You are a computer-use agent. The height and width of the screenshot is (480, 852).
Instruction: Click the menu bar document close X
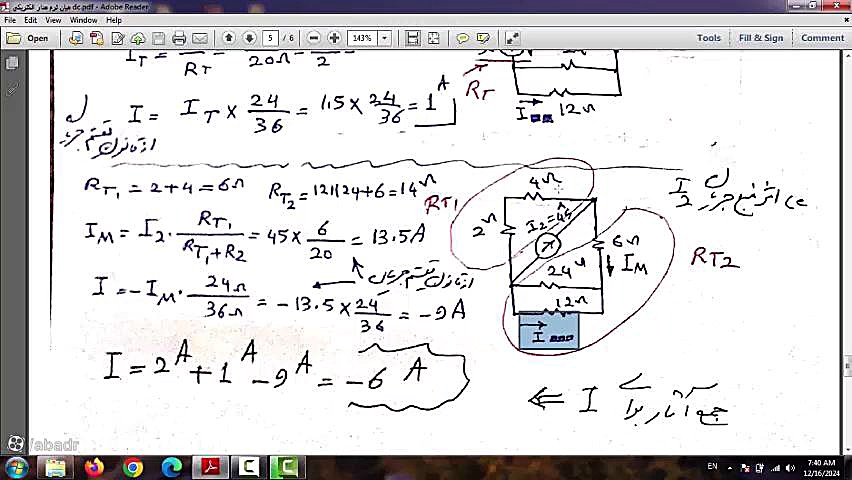tap(847, 20)
